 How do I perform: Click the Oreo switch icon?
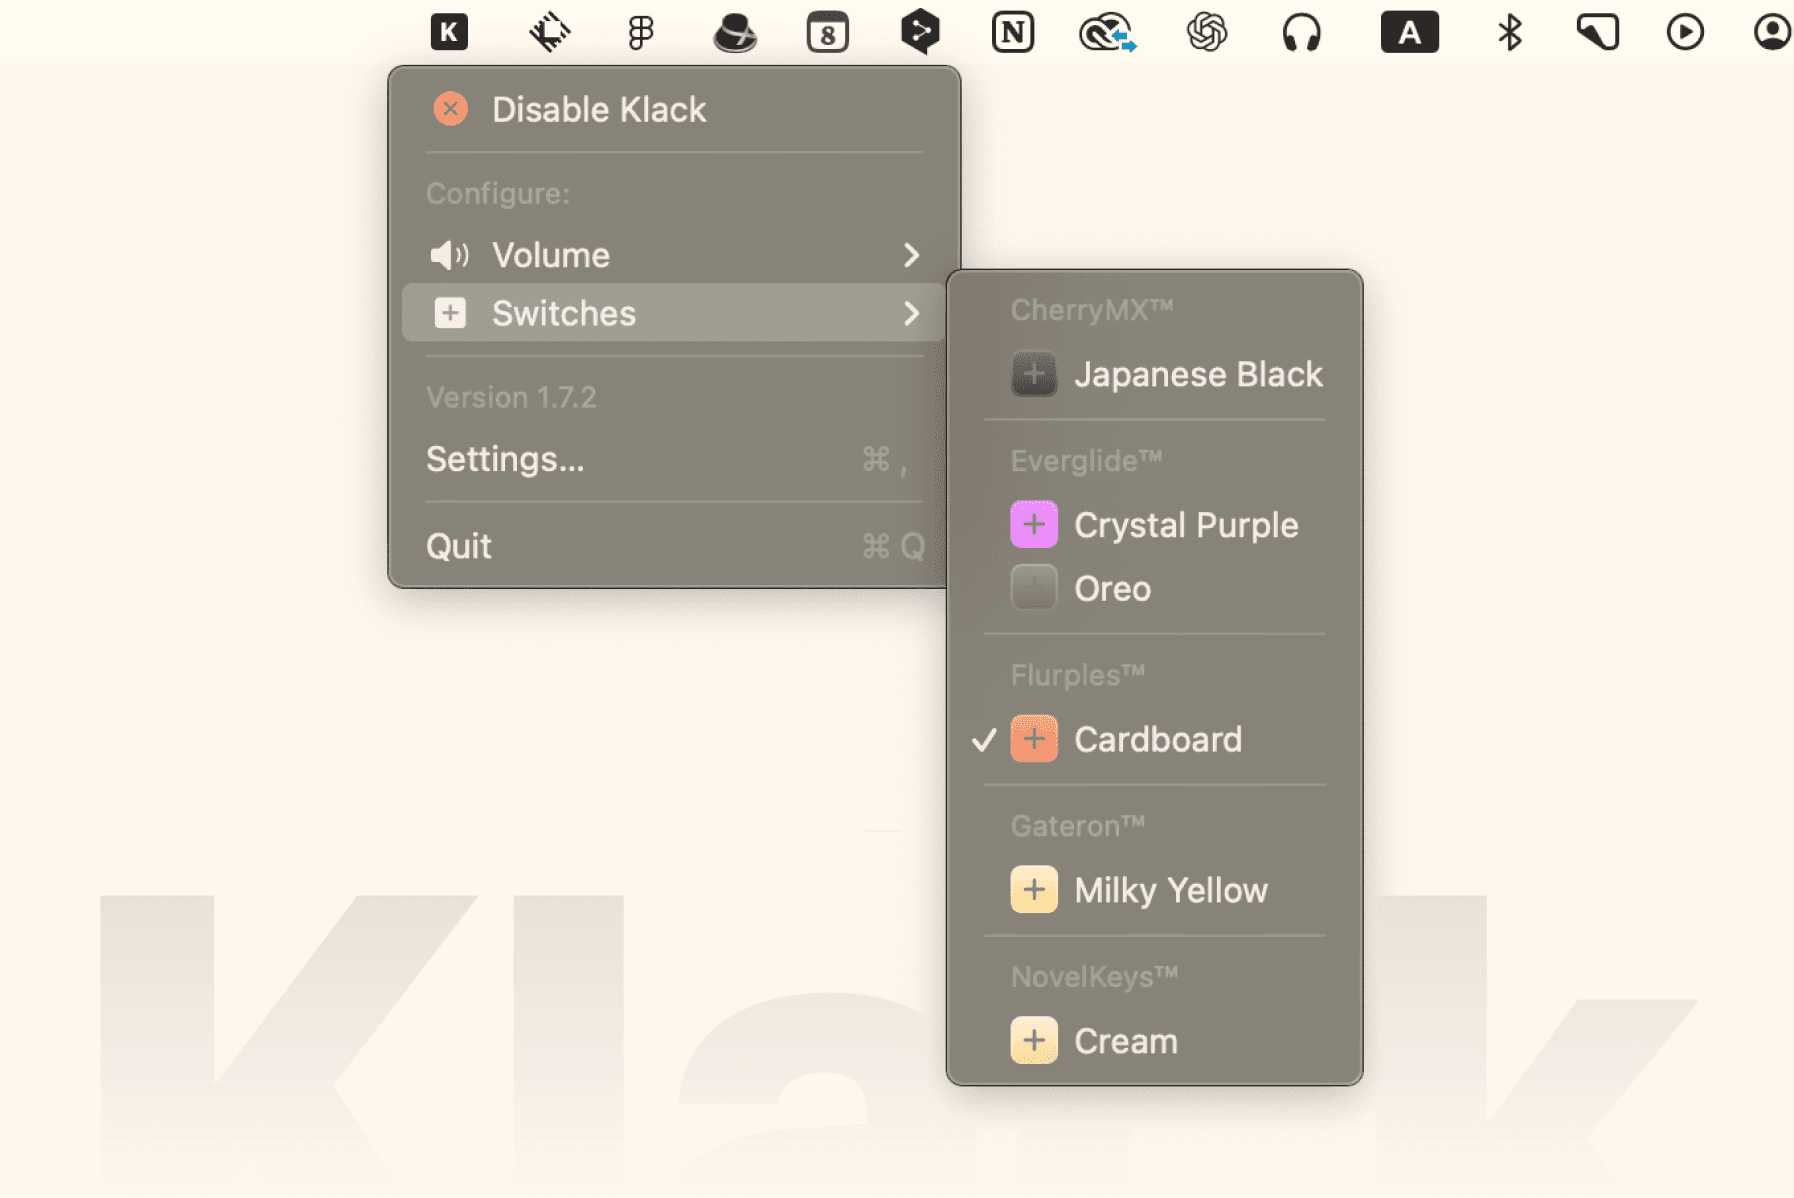(x=1034, y=588)
